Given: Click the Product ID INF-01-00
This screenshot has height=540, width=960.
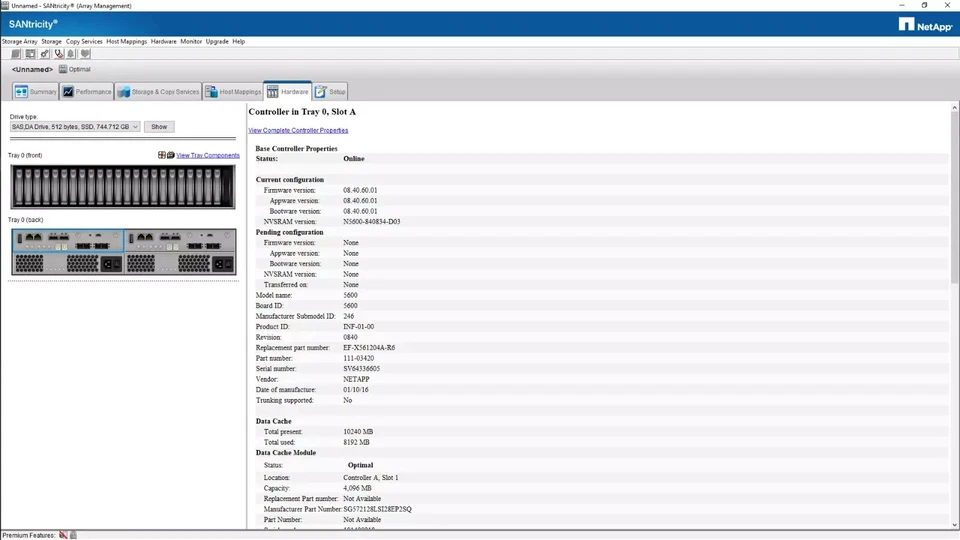Looking at the screenshot, I should coord(358,327).
